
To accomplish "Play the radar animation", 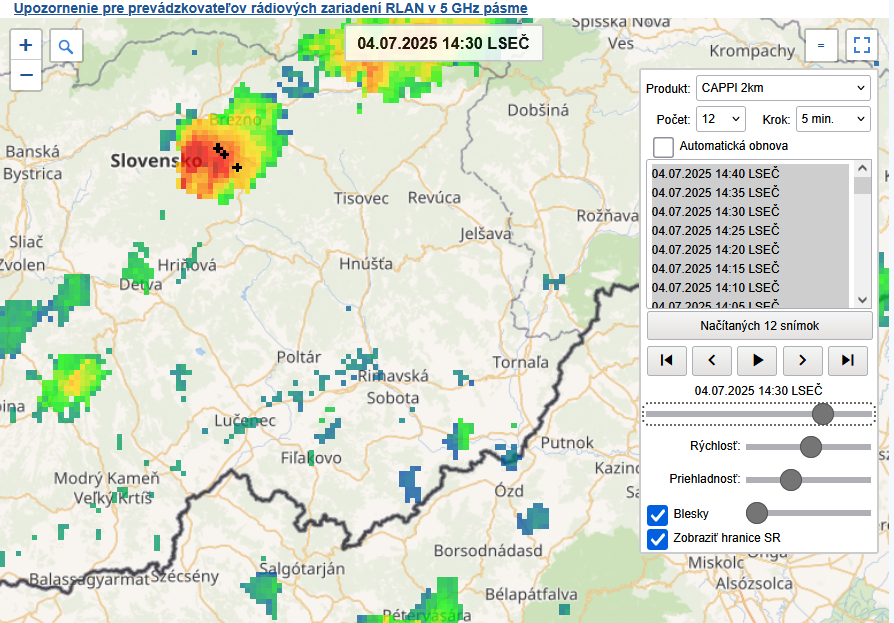I will point(757,360).
